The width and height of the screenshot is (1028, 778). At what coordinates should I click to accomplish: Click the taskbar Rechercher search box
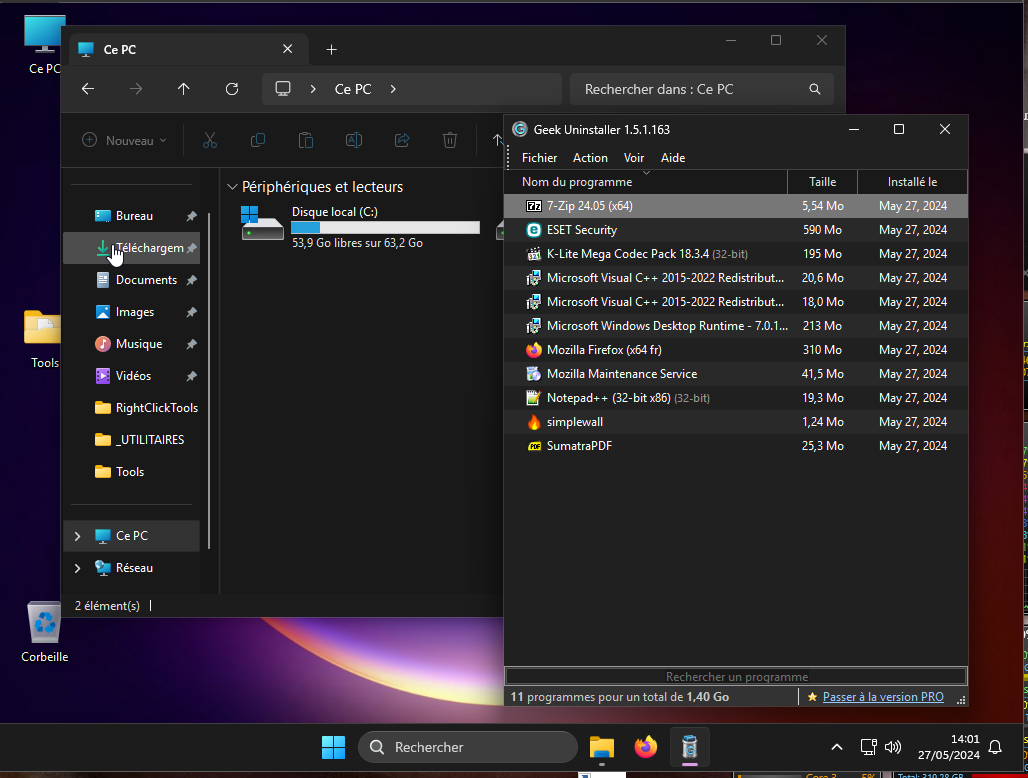pos(467,747)
